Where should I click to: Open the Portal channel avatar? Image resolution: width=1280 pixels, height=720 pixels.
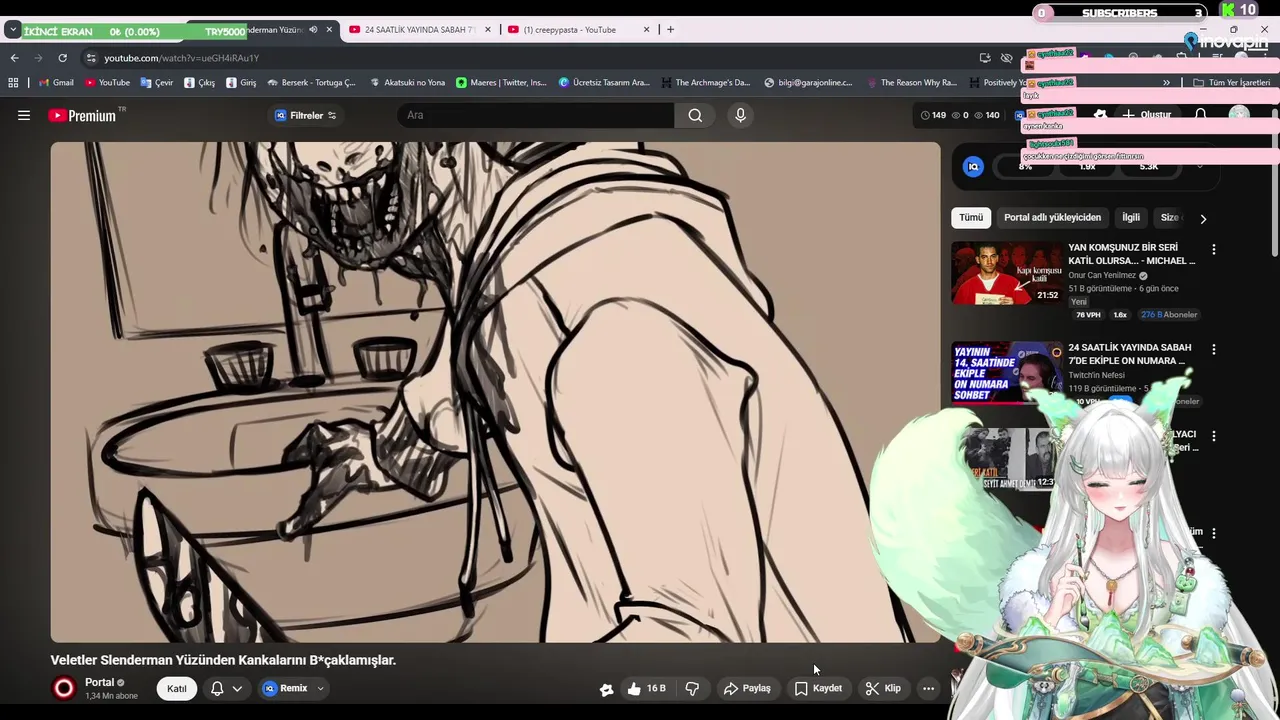pyautogui.click(x=64, y=688)
